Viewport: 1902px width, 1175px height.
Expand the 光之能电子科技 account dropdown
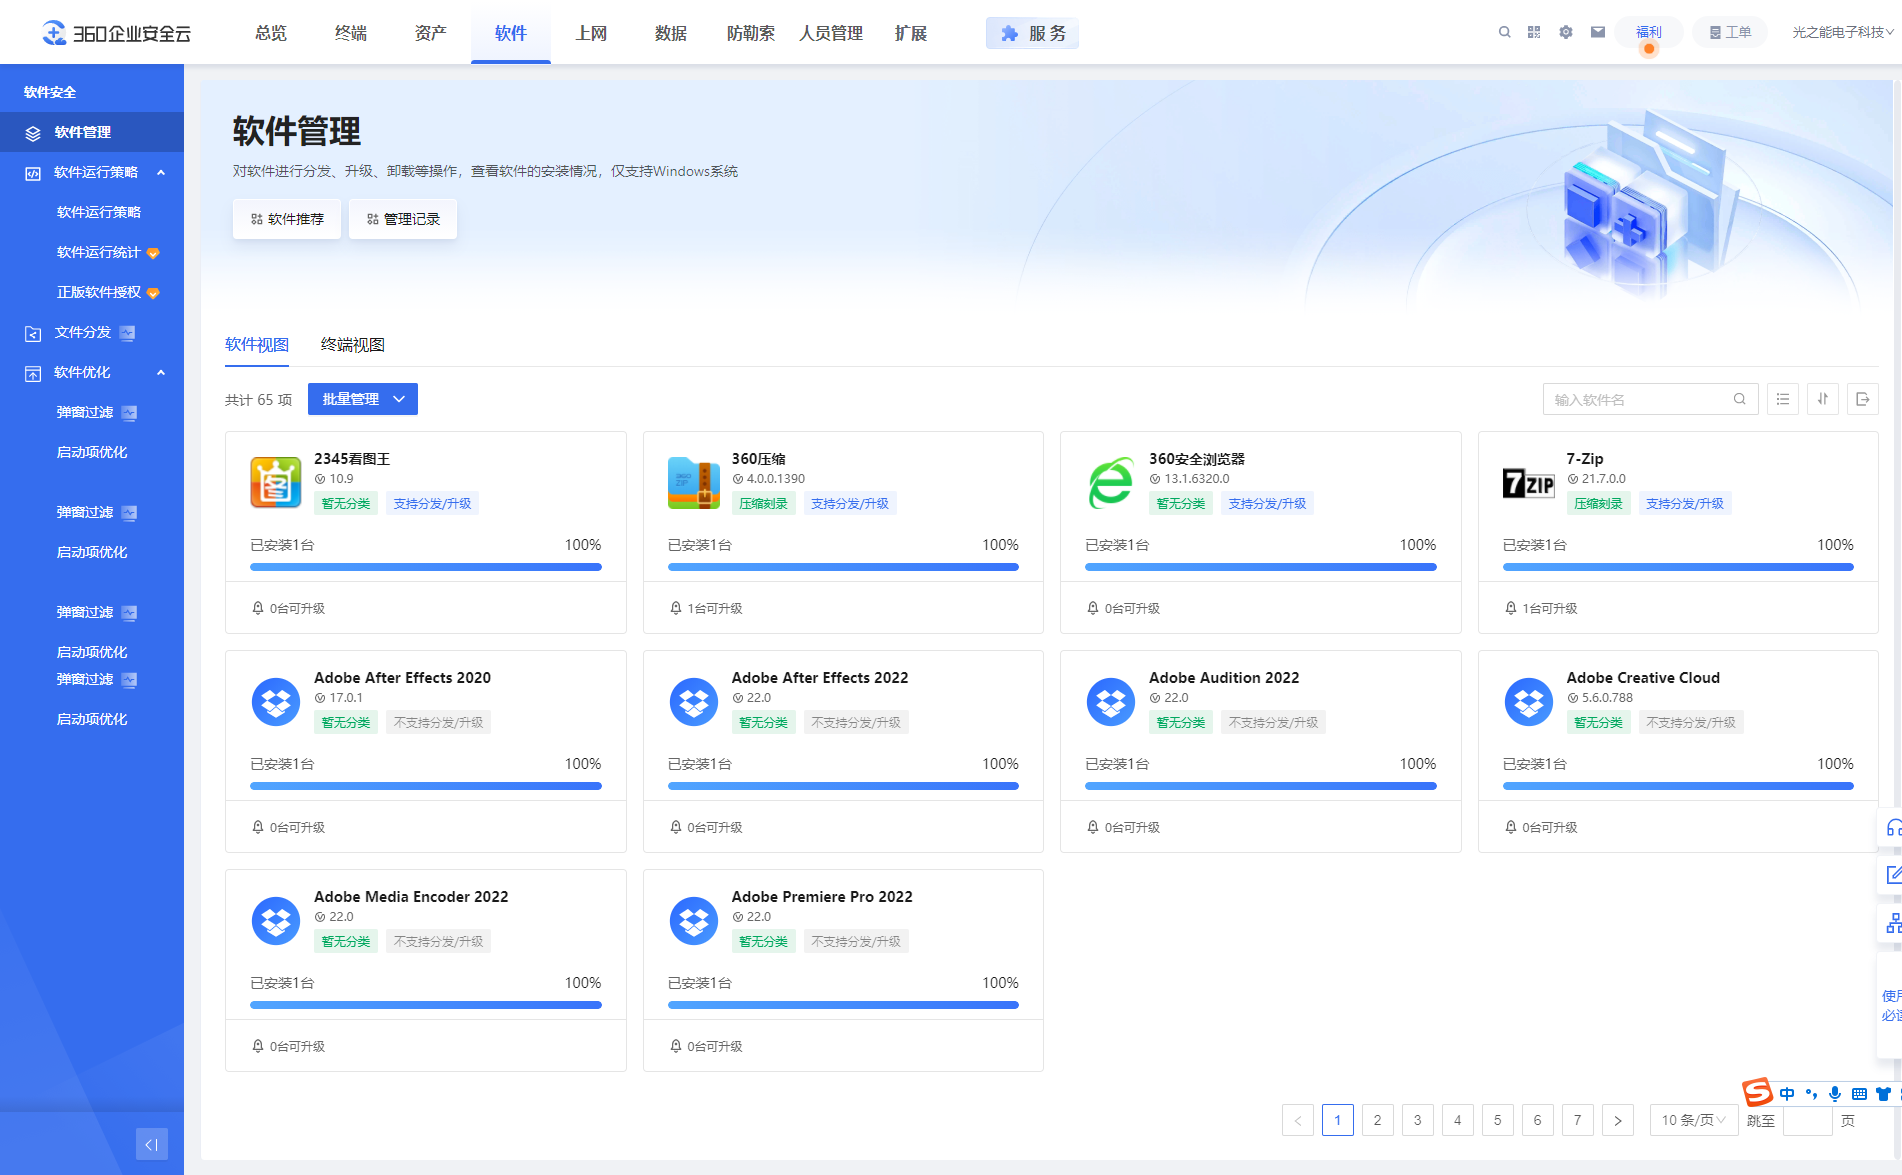point(1842,32)
